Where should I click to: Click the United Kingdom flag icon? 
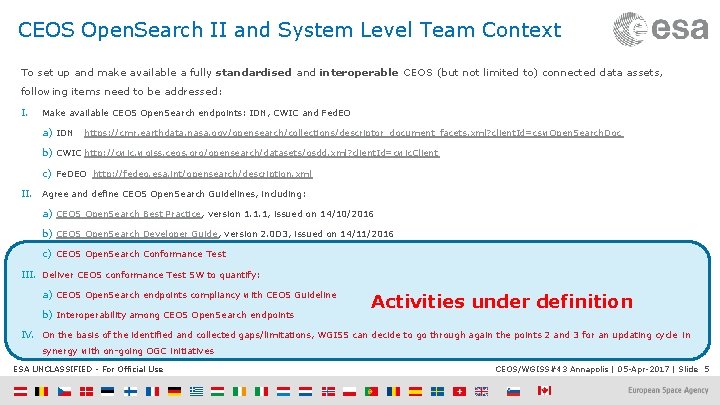pos(481,391)
